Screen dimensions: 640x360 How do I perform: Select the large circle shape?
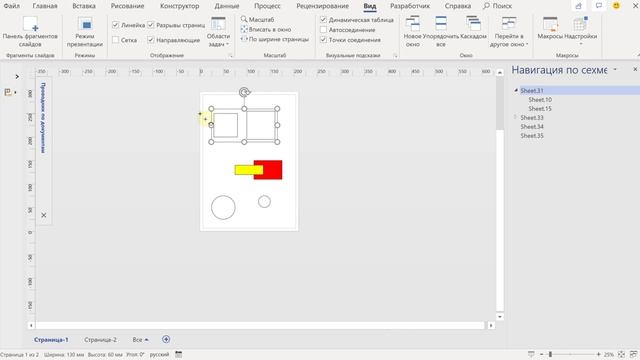(223, 207)
